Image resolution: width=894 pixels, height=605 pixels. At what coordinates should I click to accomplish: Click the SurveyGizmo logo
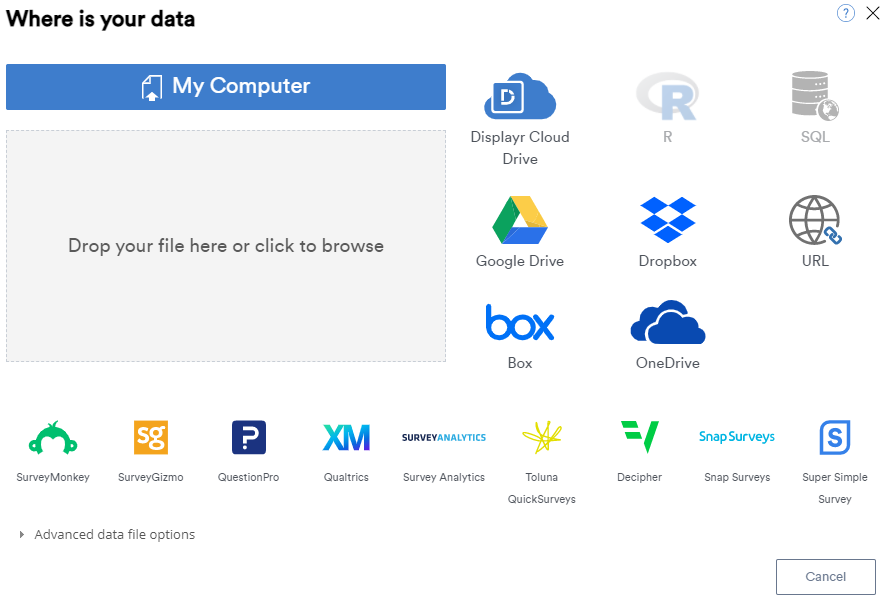151,437
